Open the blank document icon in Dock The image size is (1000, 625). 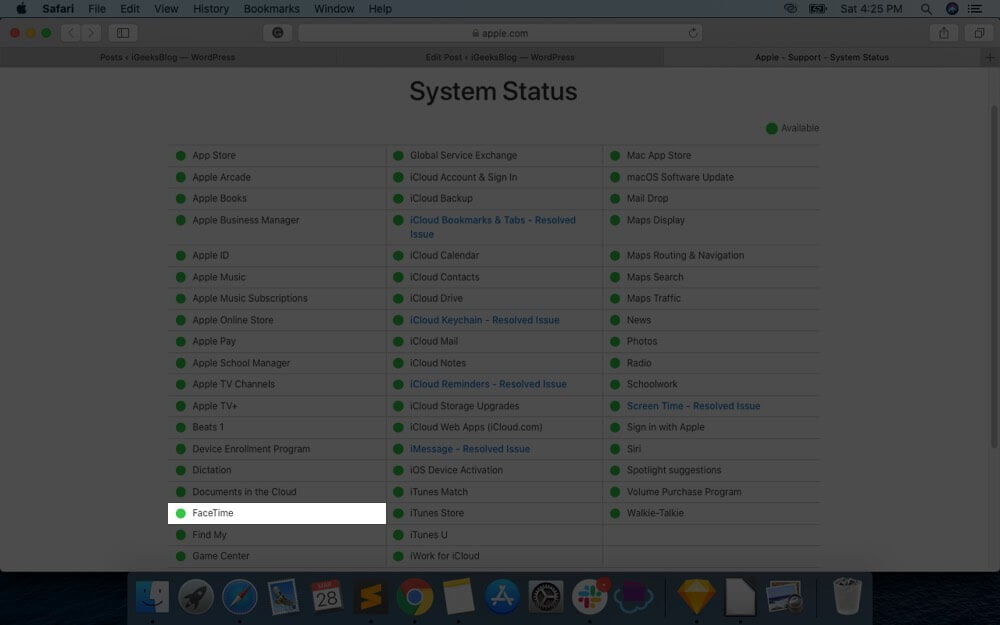click(x=740, y=597)
